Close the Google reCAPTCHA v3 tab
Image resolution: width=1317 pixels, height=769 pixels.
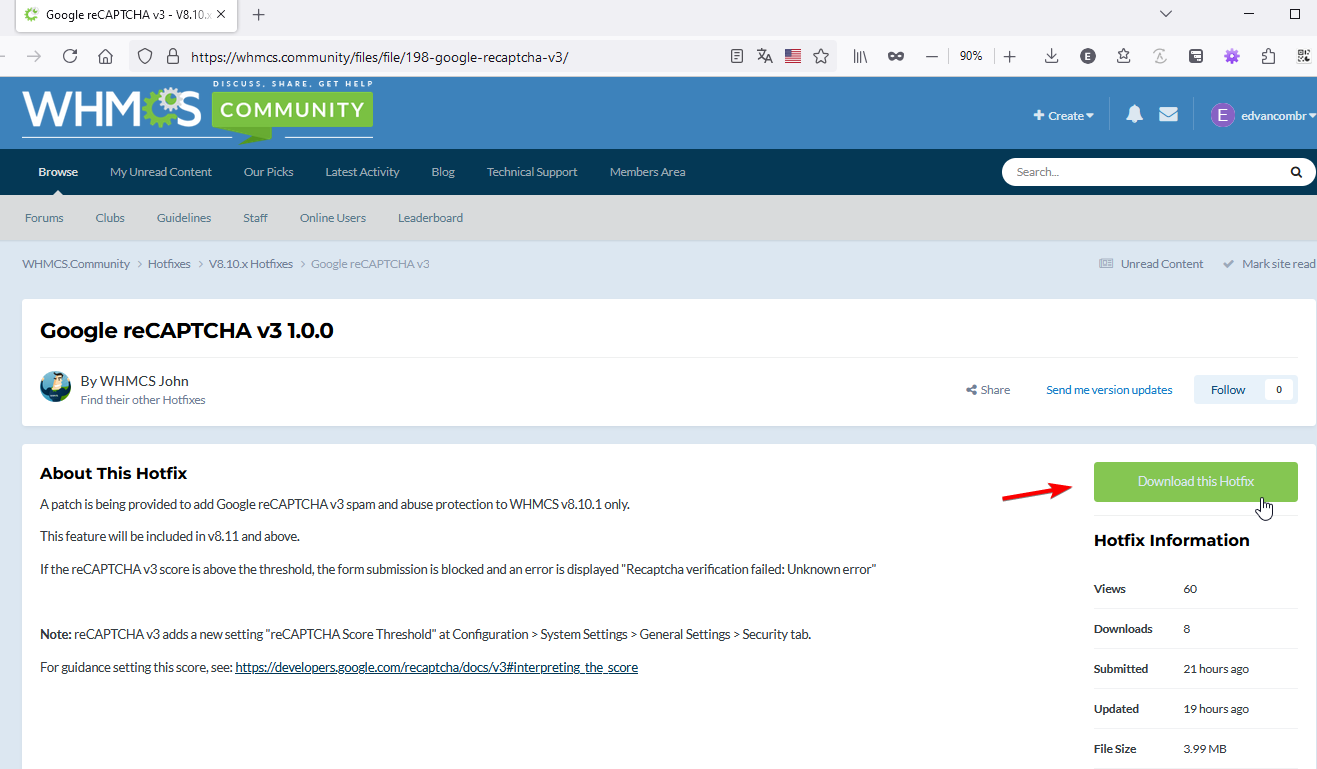click(223, 15)
